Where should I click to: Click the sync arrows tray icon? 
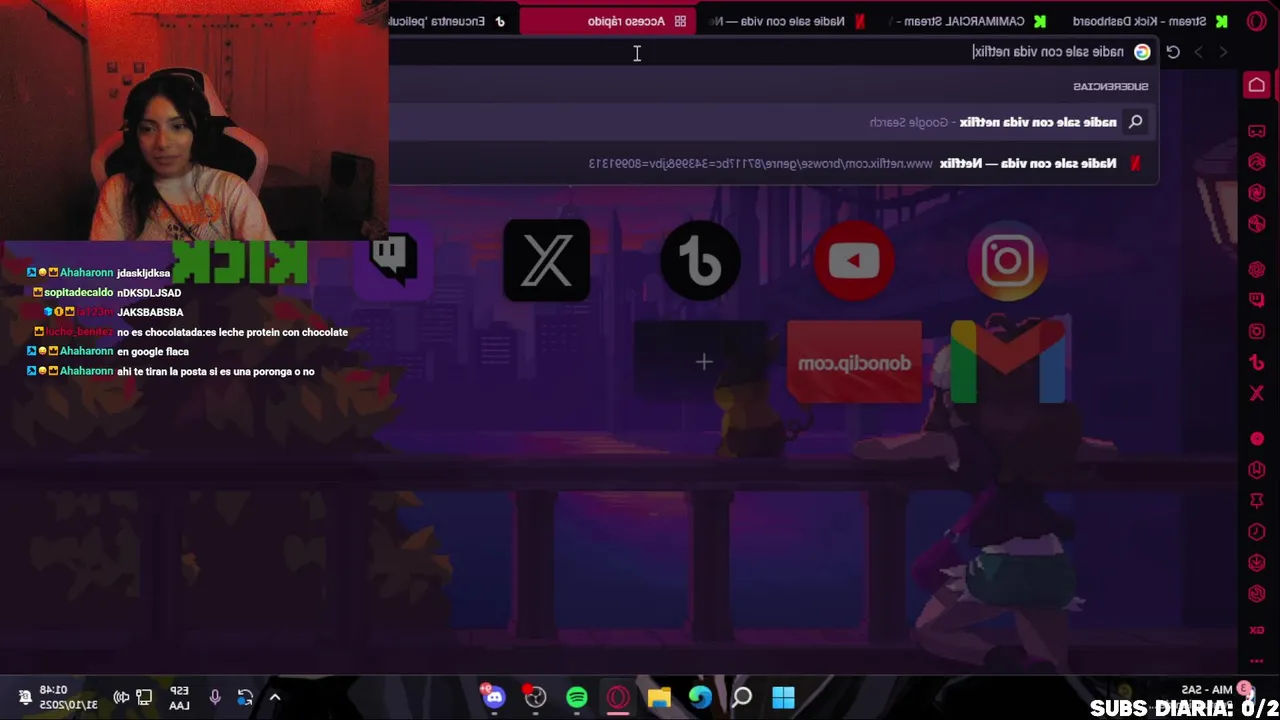(x=245, y=698)
